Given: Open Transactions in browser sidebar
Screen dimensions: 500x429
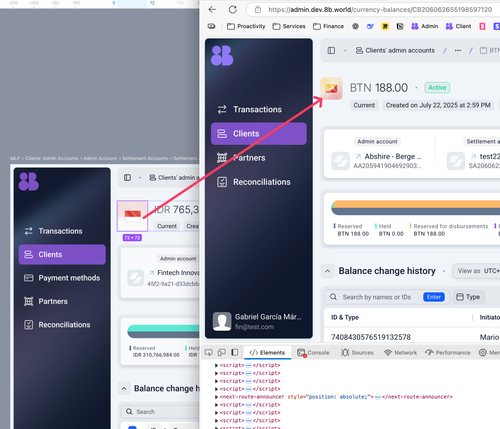Looking at the screenshot, I should [259, 109].
